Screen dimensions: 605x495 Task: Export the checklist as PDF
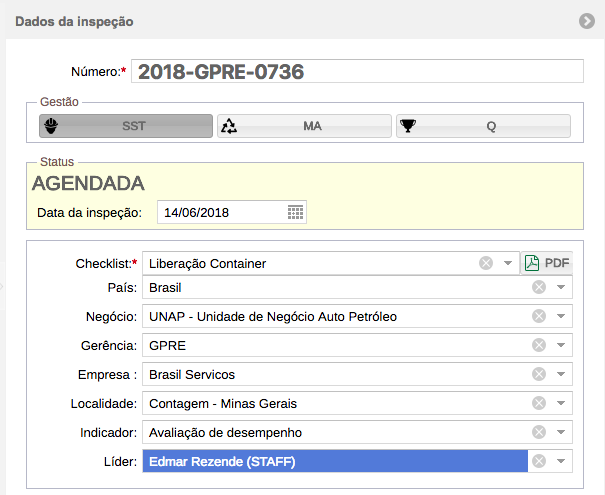[x=547, y=263]
